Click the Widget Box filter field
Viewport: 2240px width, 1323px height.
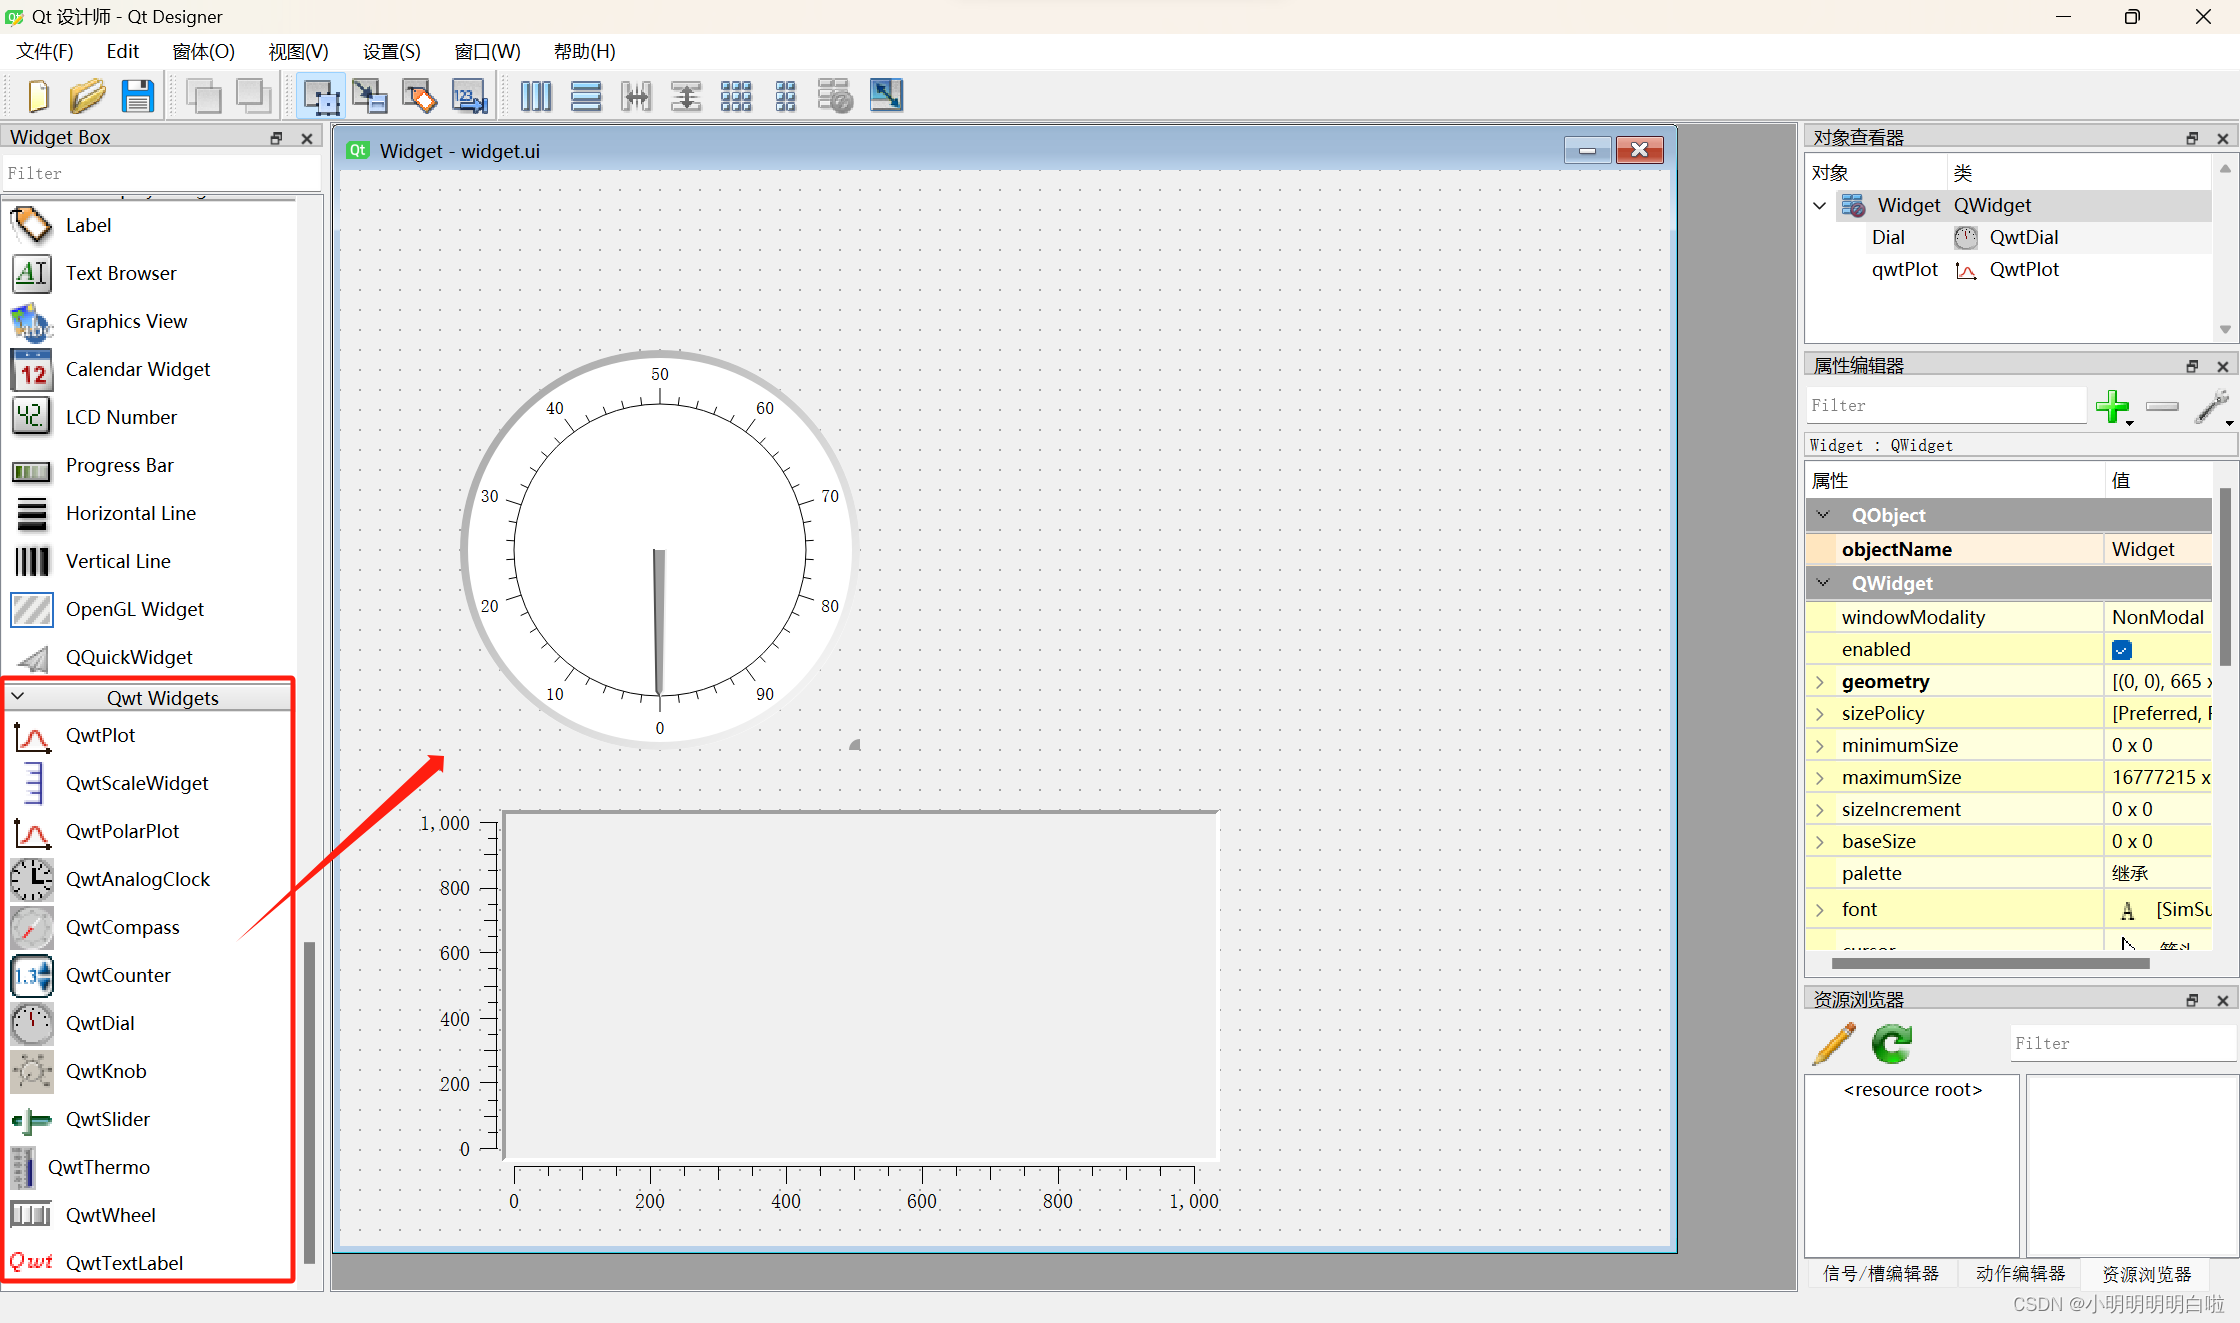160,174
